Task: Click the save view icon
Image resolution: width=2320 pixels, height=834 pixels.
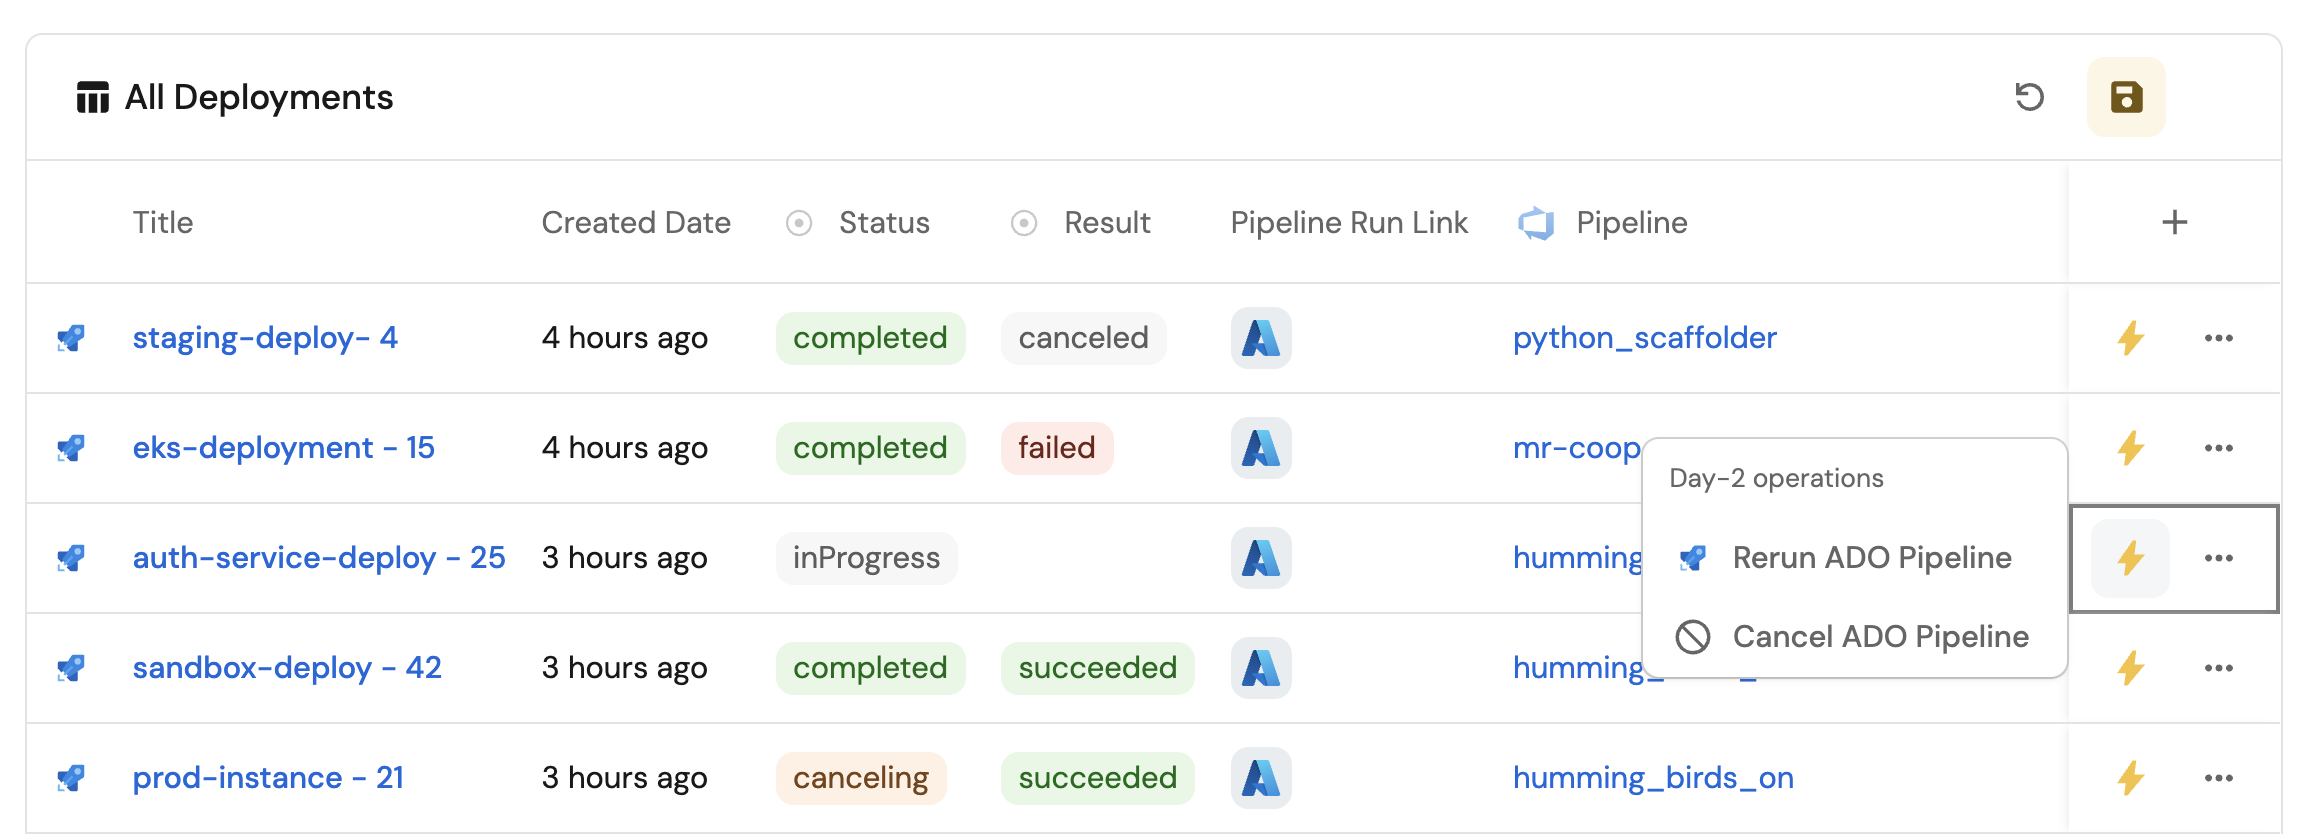Action: [2126, 97]
